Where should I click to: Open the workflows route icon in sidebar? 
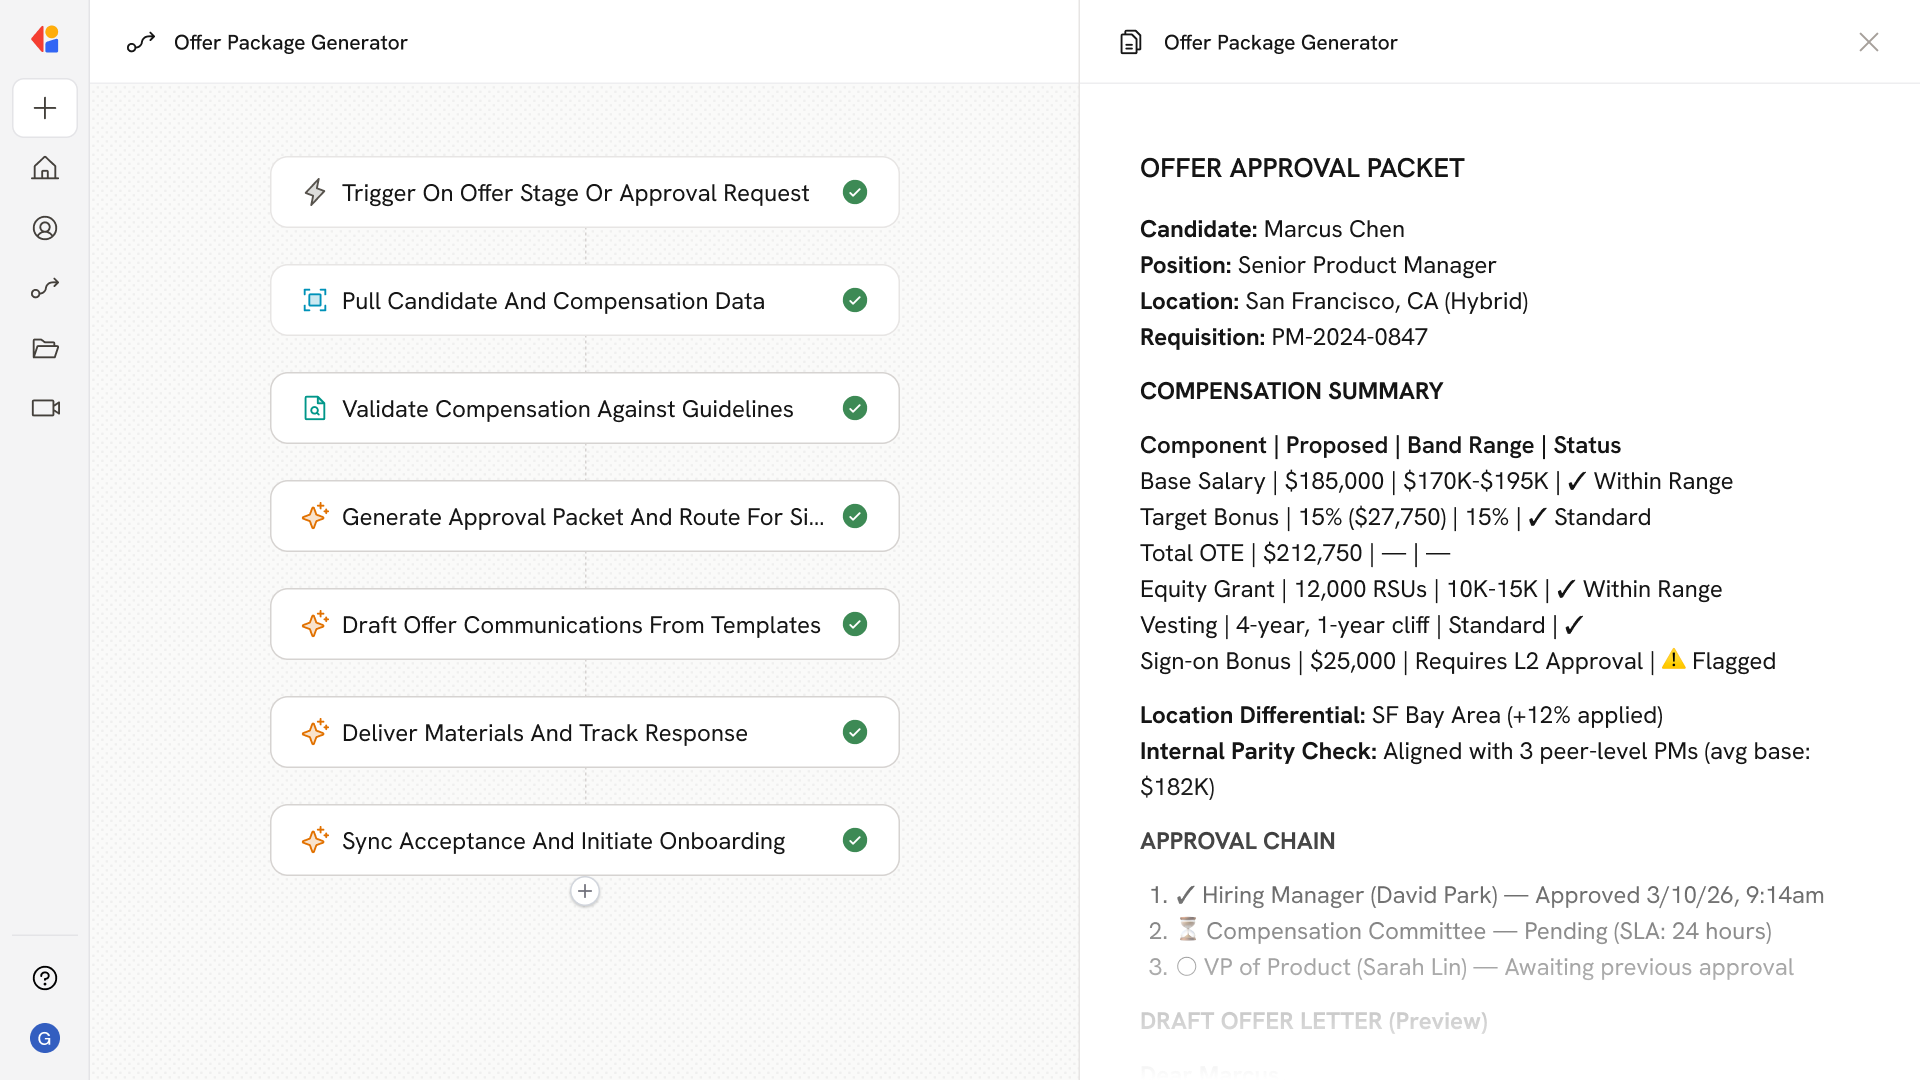point(45,288)
